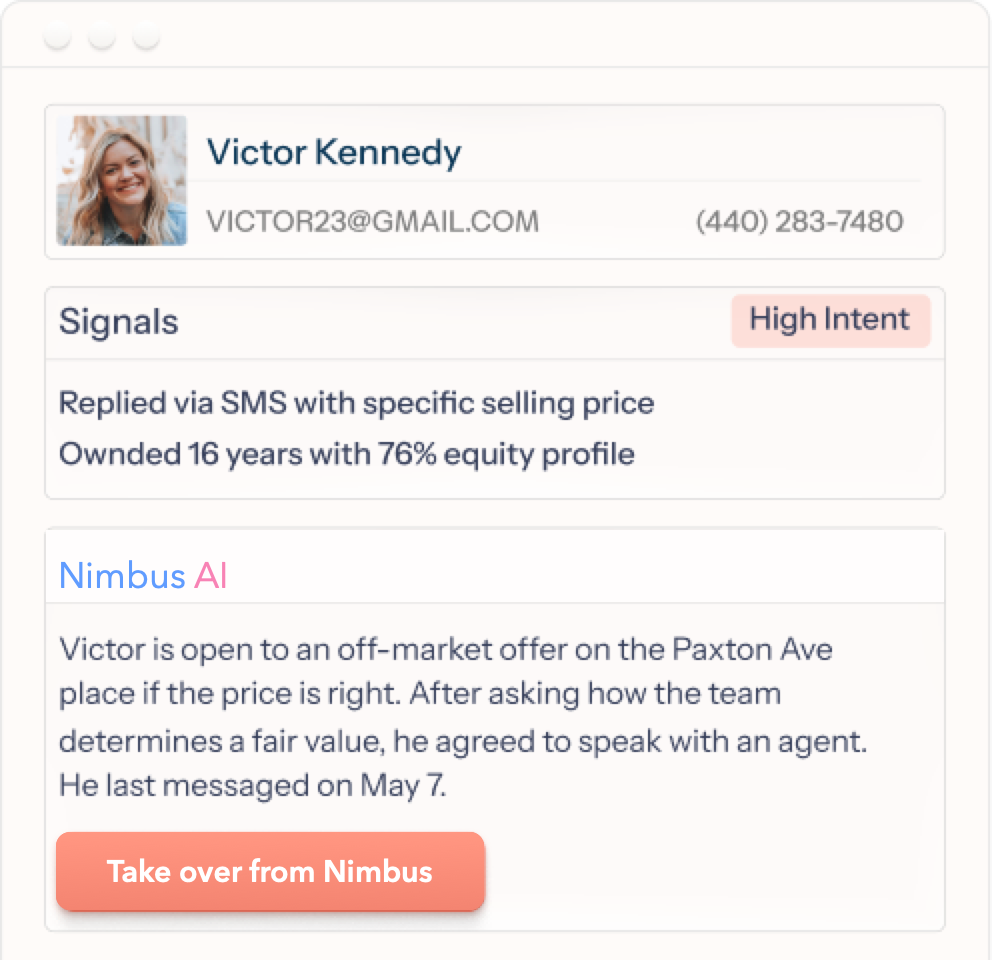
Task: Click the summary line starting Victor is open
Action: (445, 649)
